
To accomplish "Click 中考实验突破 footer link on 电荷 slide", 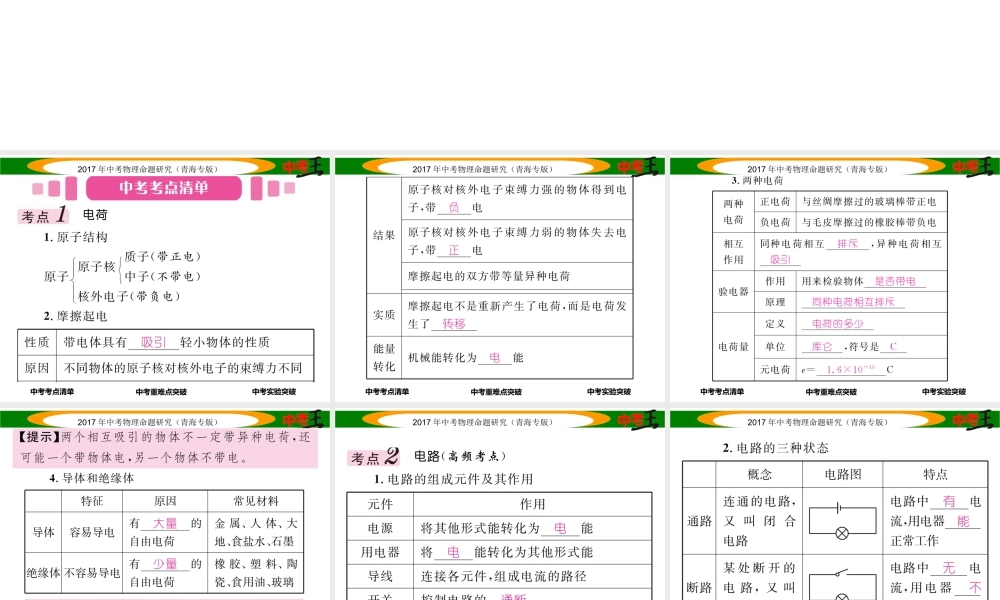I will tap(274, 391).
